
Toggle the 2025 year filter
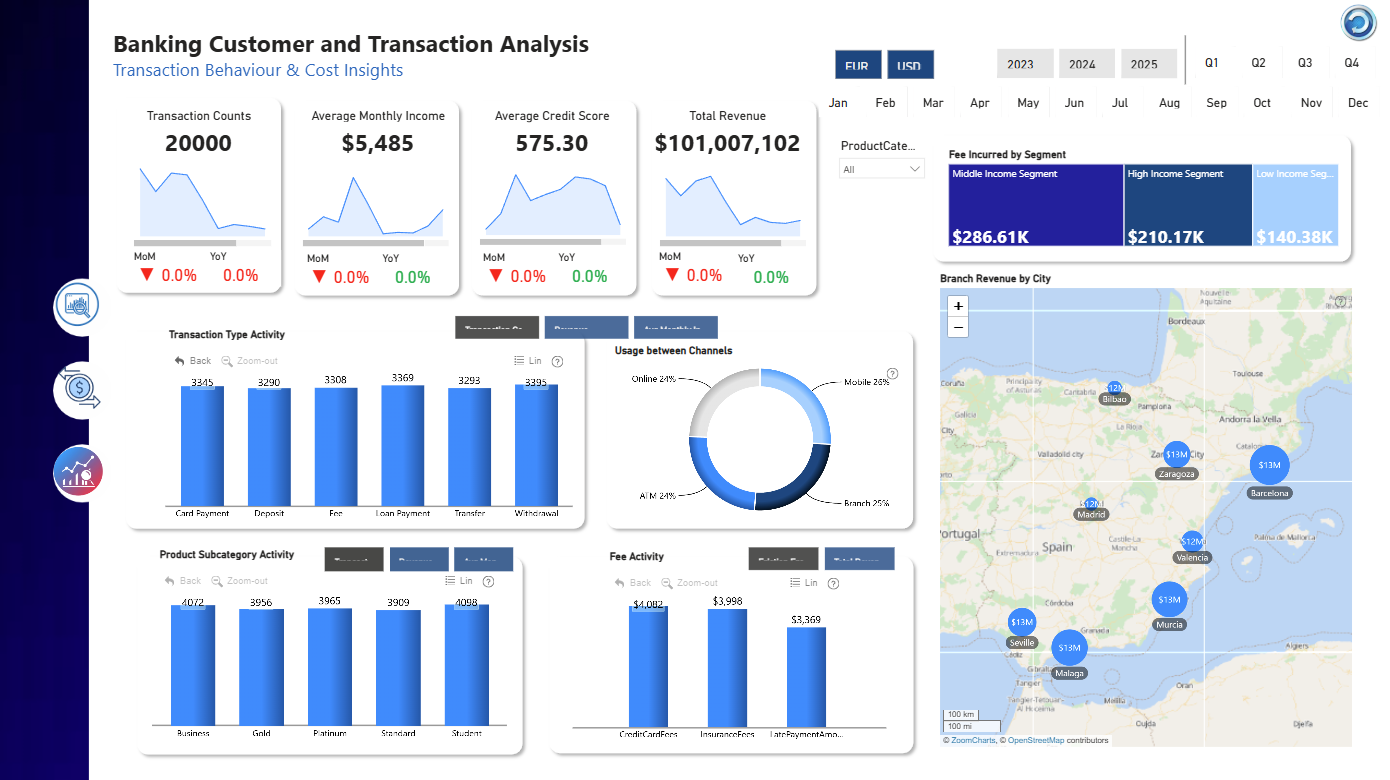coord(1149,64)
